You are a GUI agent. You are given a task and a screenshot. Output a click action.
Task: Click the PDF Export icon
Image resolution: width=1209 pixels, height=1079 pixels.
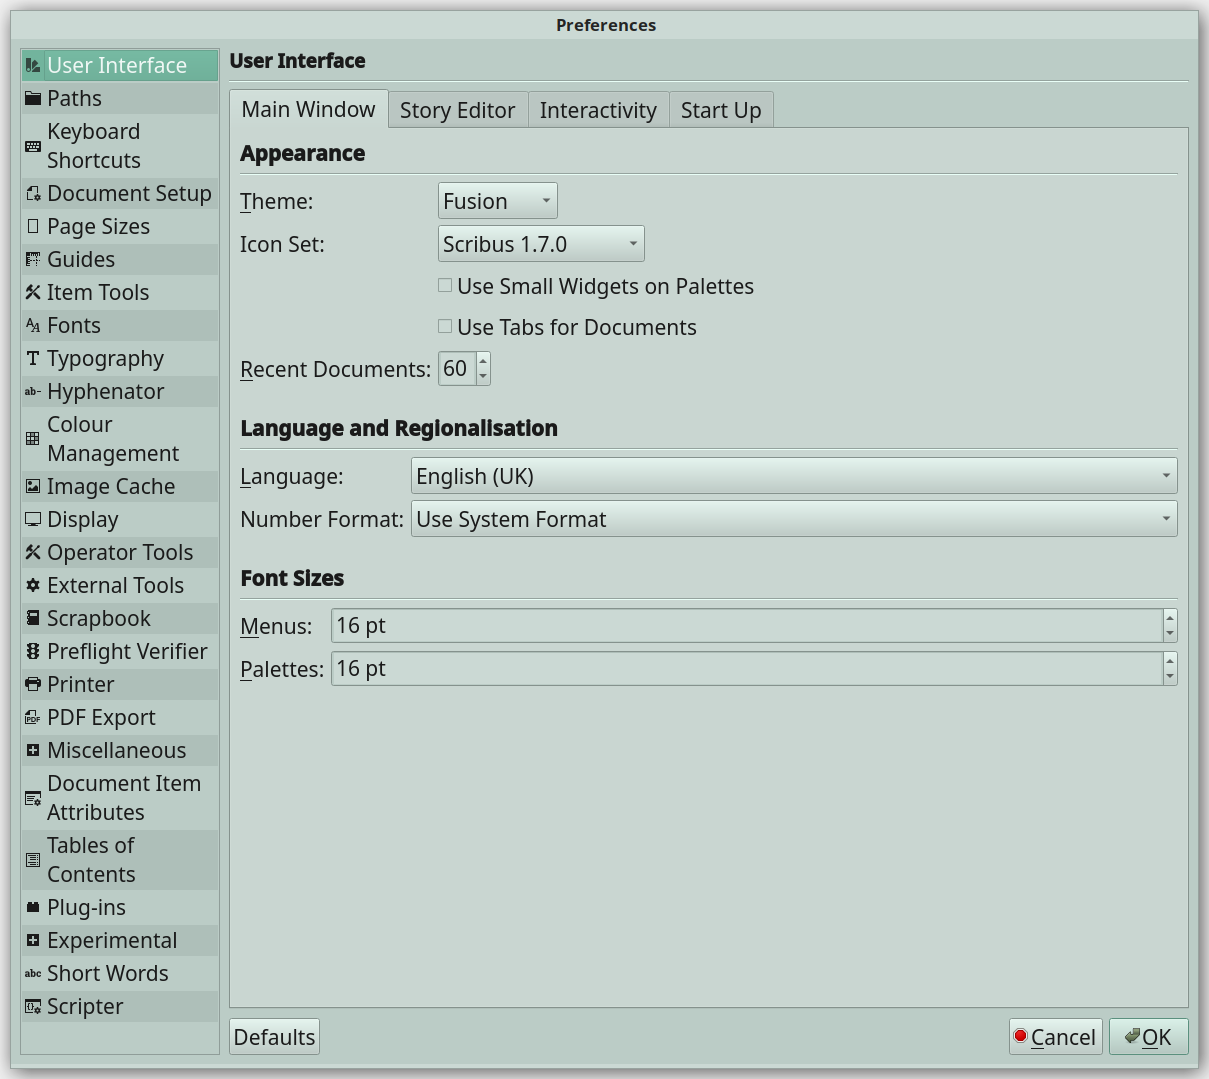[33, 717]
